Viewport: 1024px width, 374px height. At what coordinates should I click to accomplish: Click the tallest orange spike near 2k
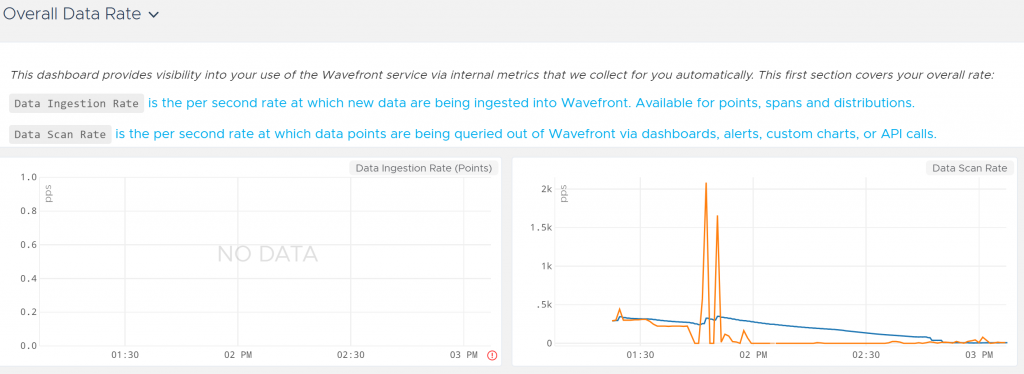point(706,184)
